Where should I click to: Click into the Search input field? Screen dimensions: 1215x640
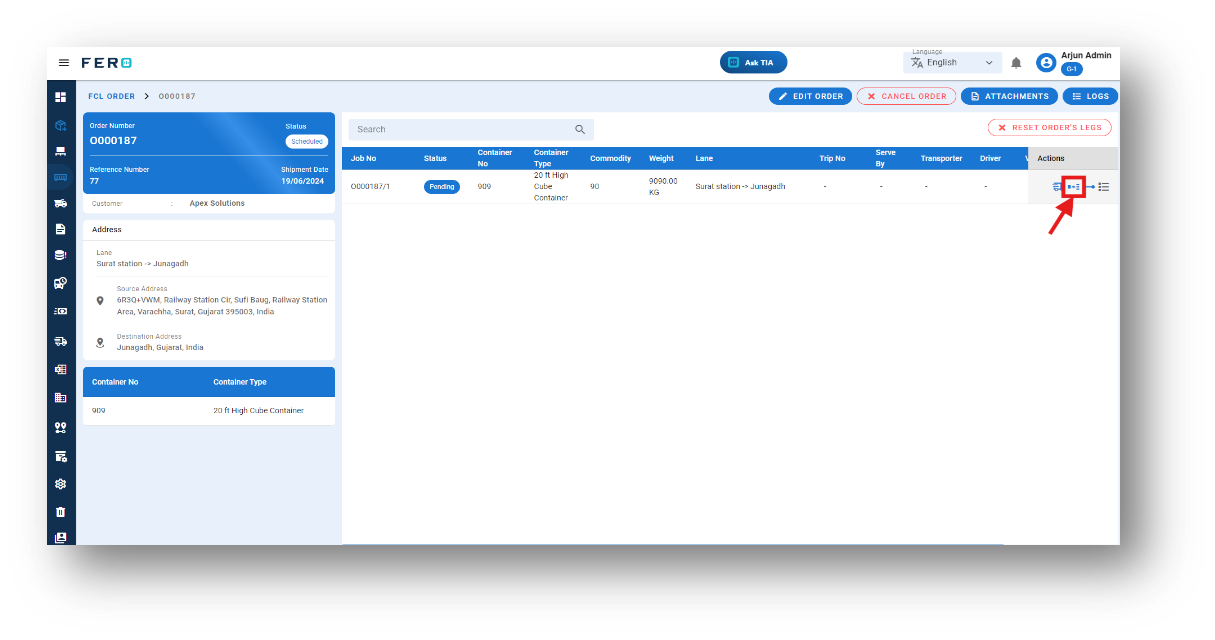point(471,129)
